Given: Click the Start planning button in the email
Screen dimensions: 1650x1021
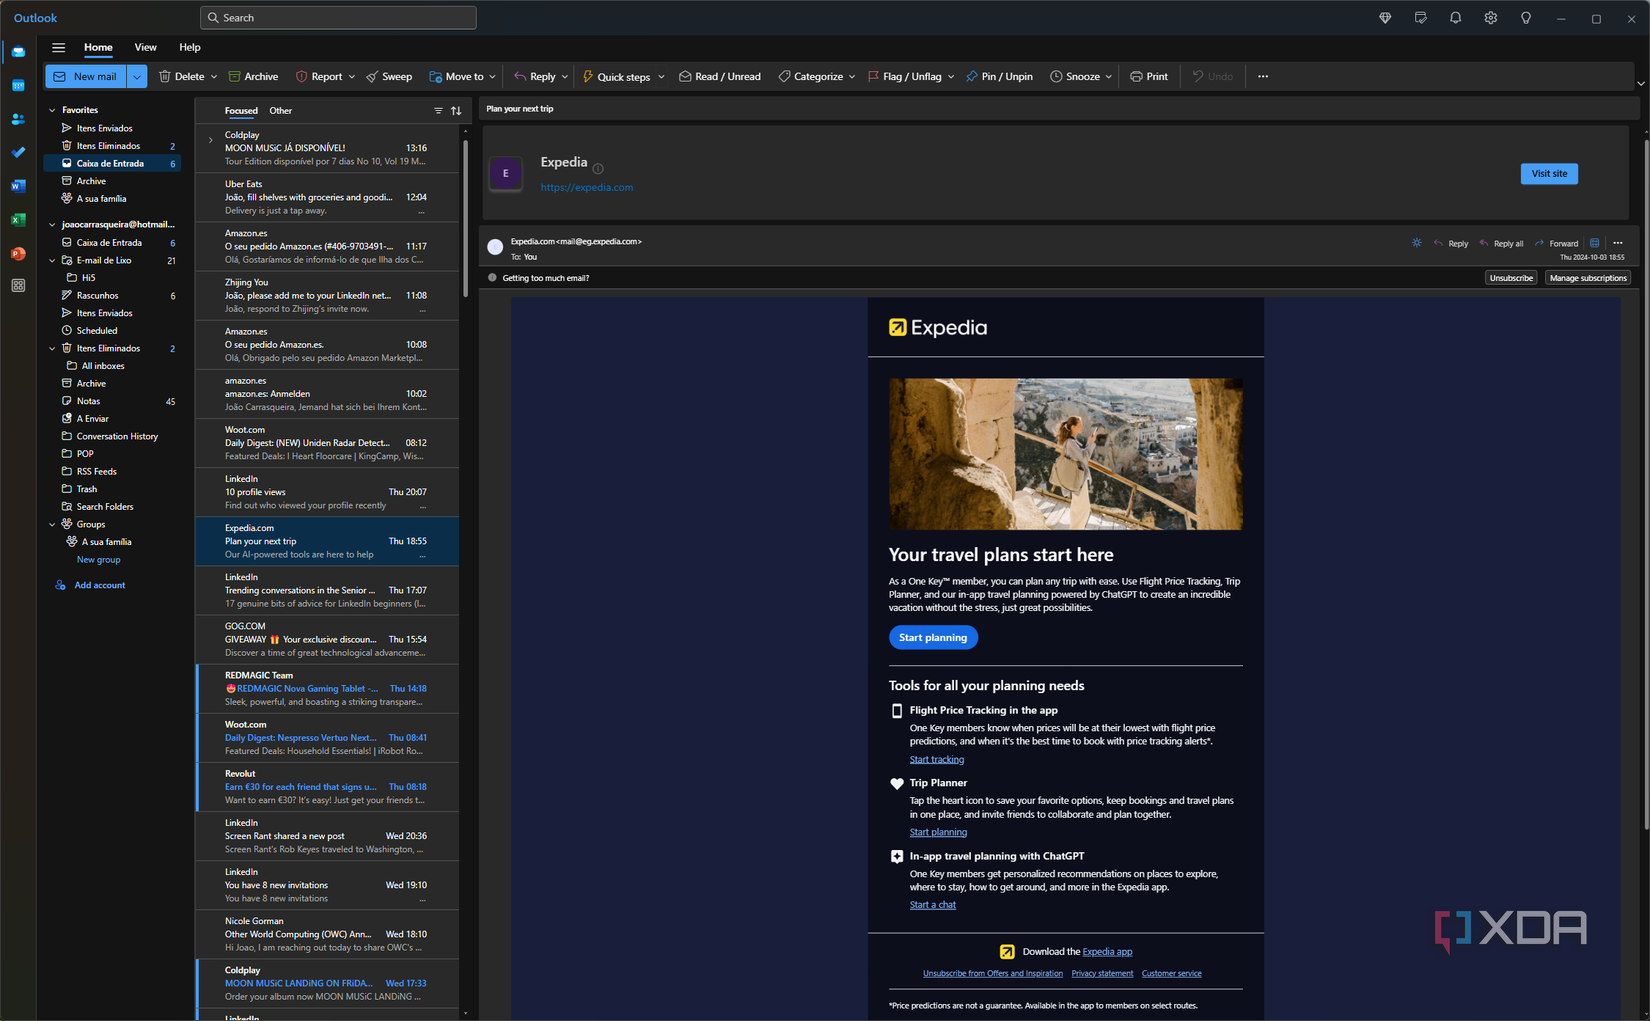Looking at the screenshot, I should pos(933,637).
